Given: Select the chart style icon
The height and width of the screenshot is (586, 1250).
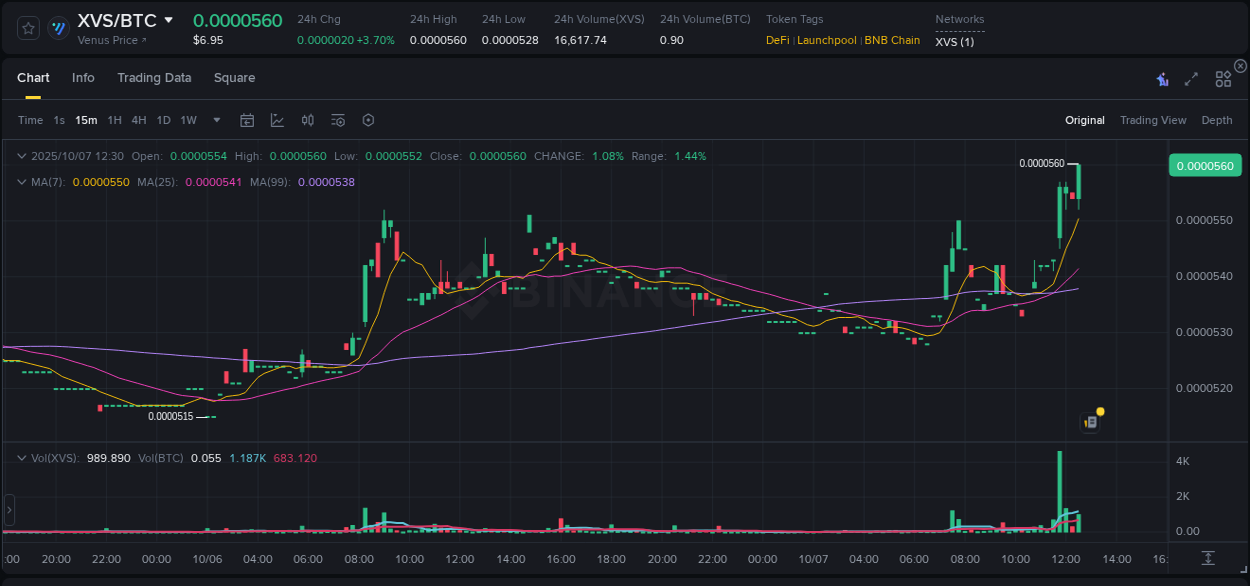Looking at the screenshot, I should point(277,120).
